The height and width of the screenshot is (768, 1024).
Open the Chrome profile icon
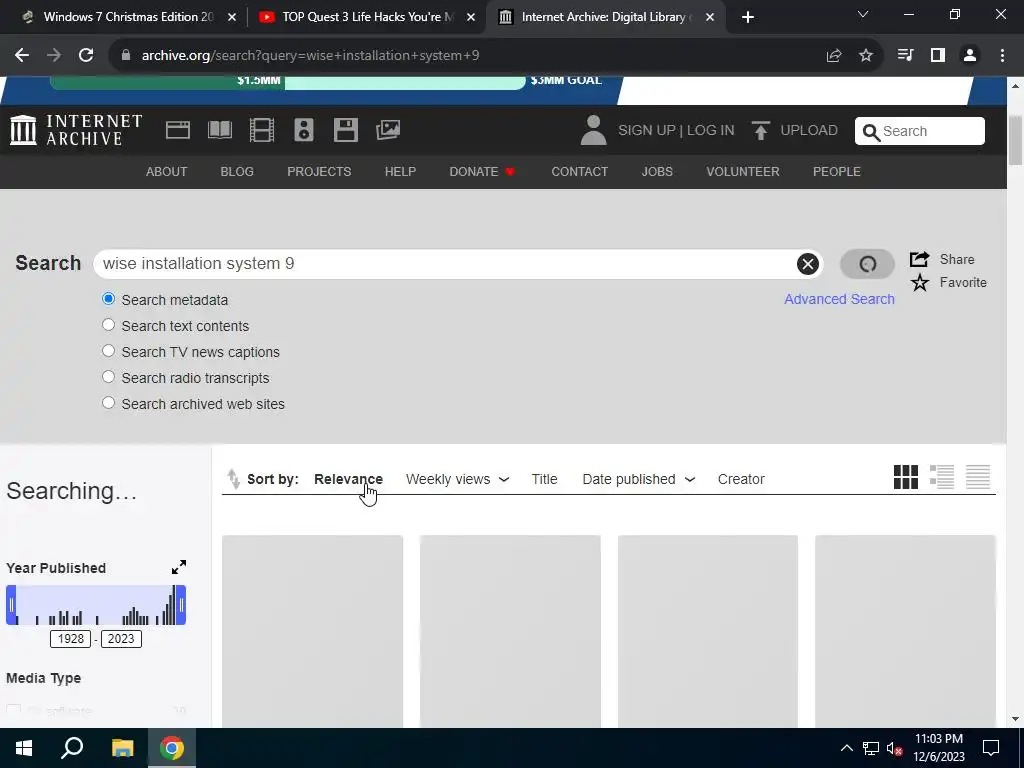pyautogui.click(x=970, y=56)
